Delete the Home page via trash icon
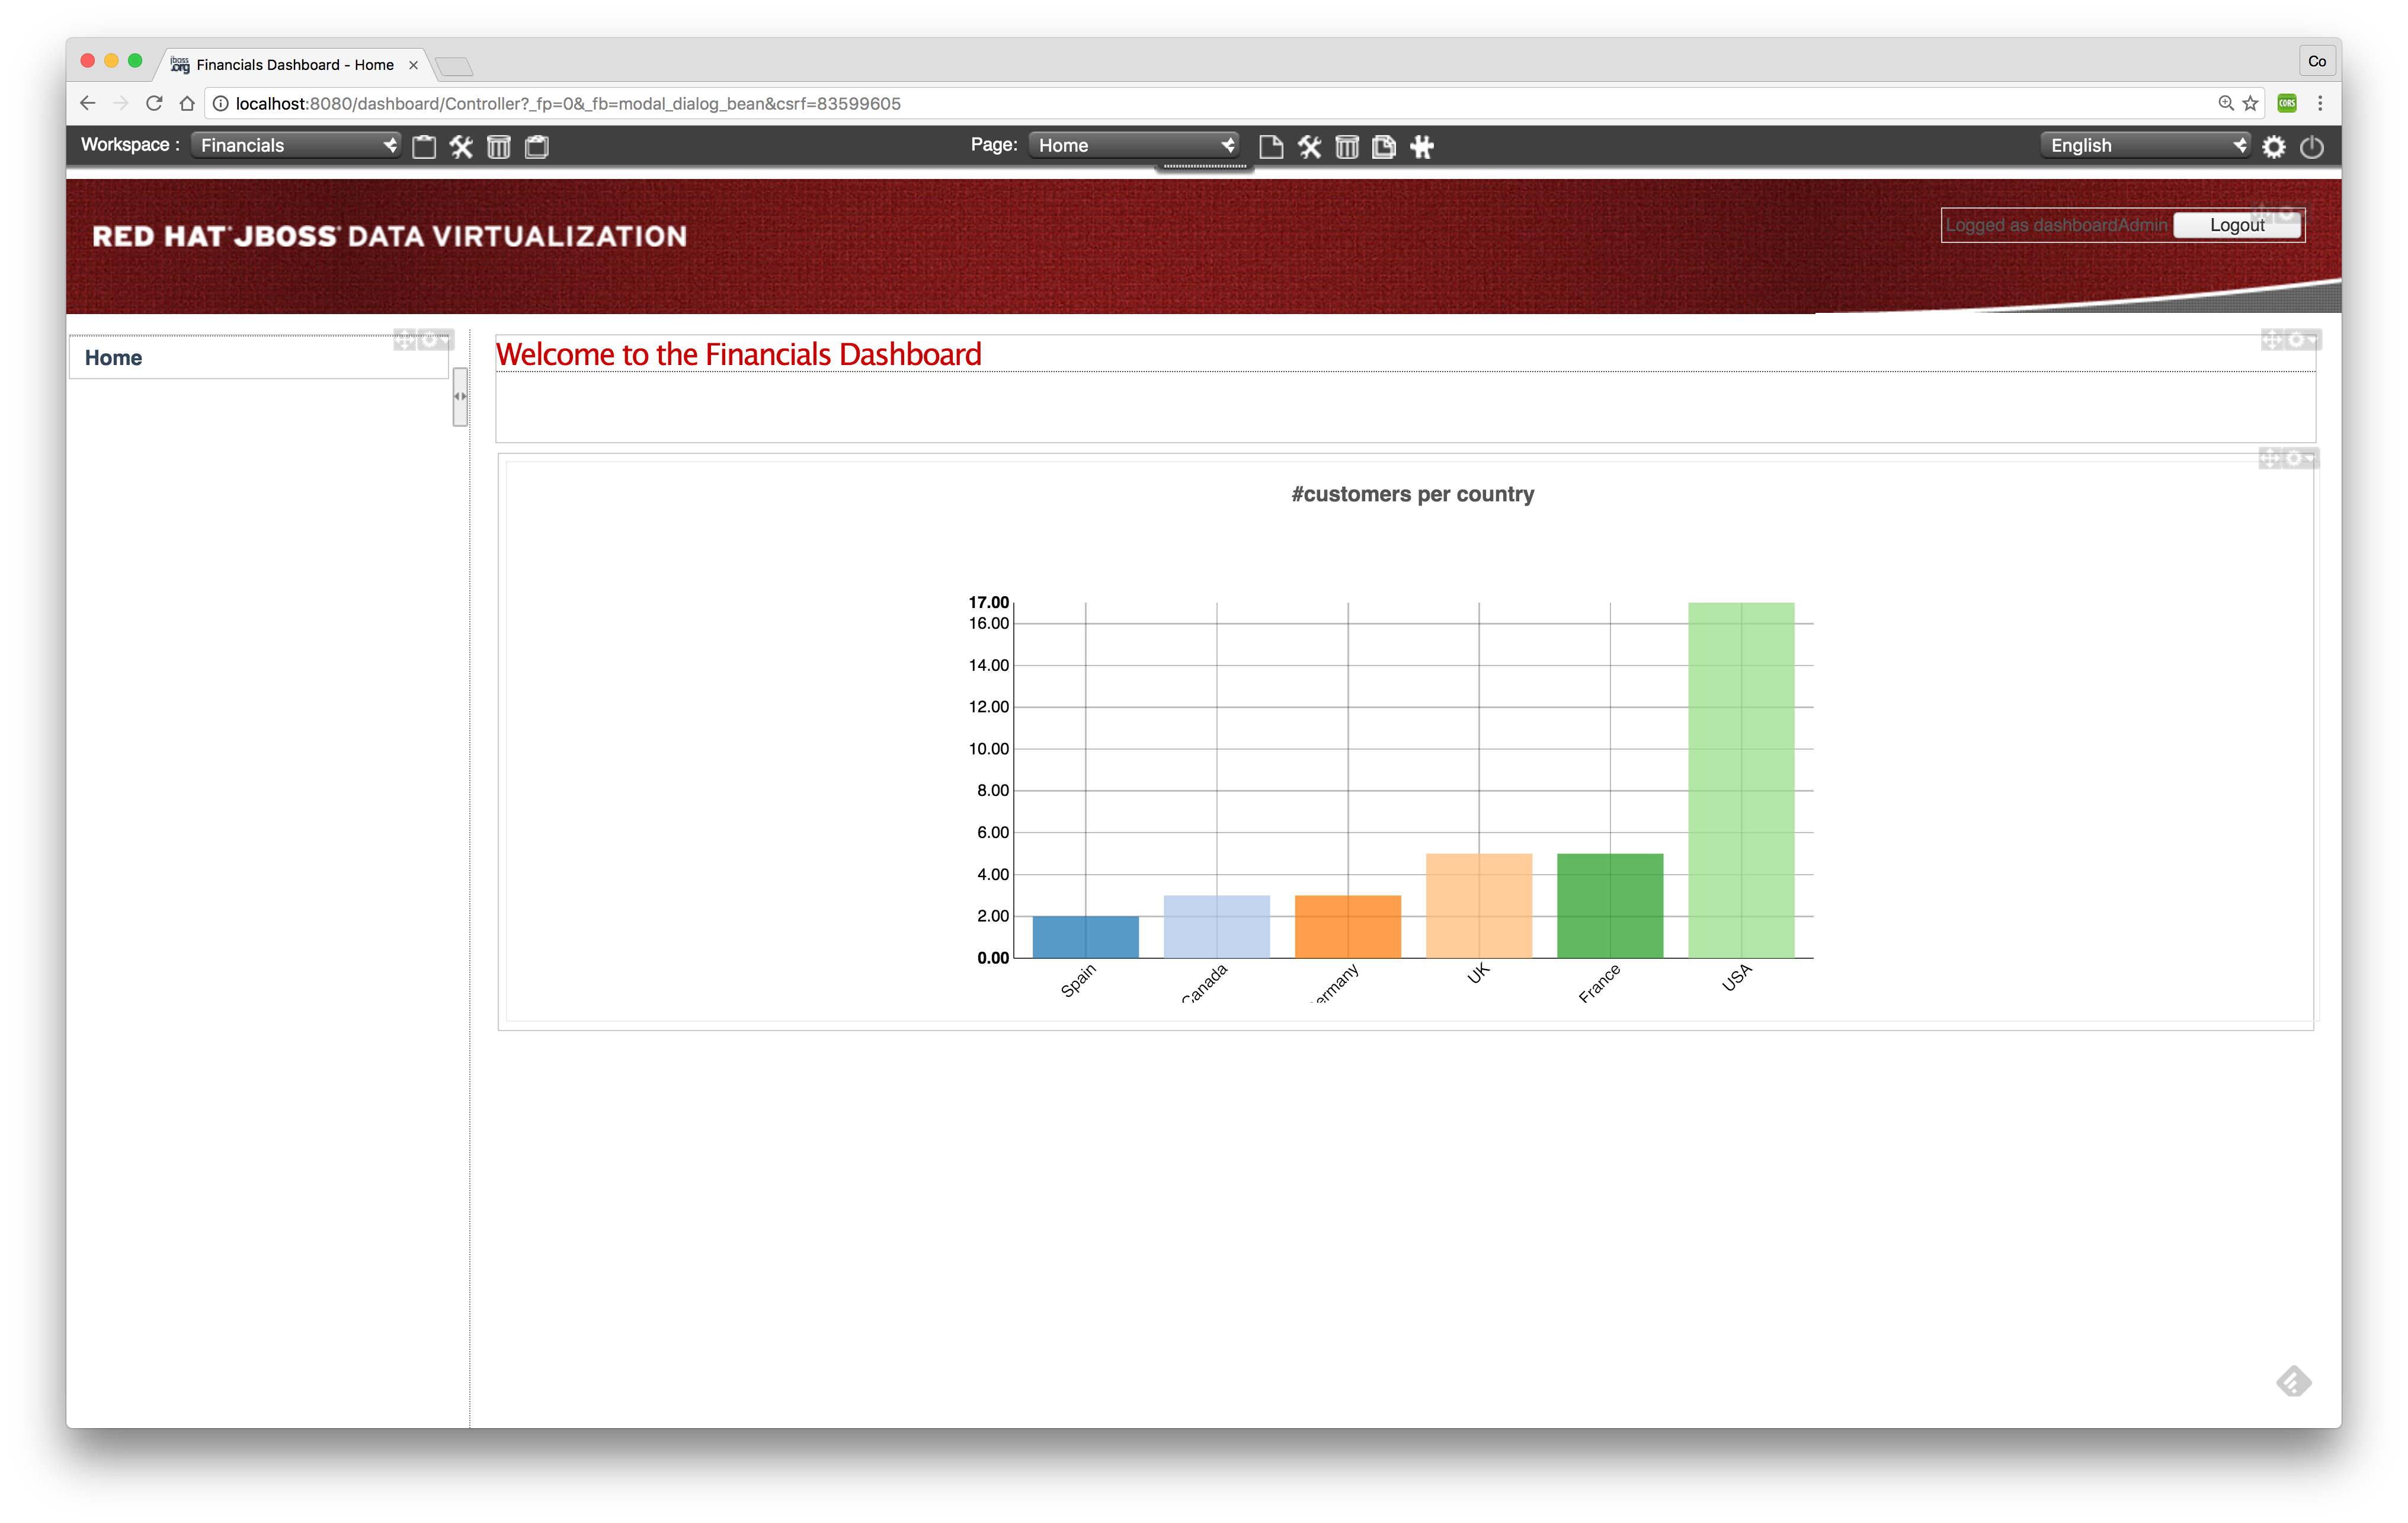 [x=1347, y=146]
